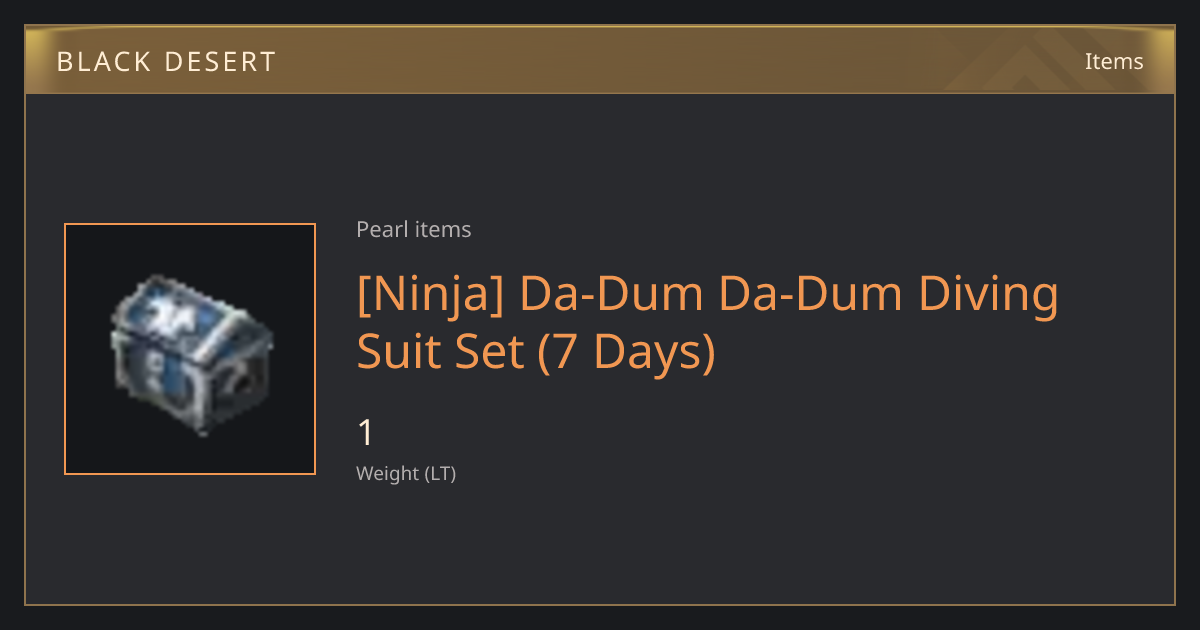Click the (7 Days) duration text
The width and height of the screenshot is (1200, 630).
pyautogui.click(x=627, y=353)
